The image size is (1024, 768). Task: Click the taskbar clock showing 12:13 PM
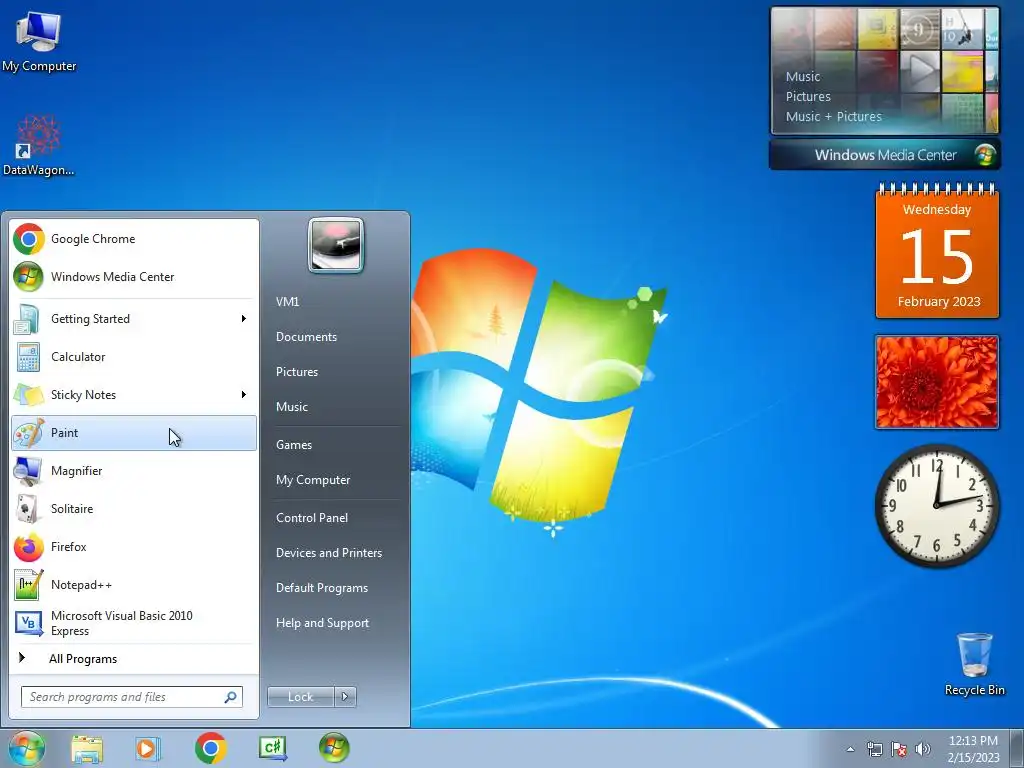point(973,749)
